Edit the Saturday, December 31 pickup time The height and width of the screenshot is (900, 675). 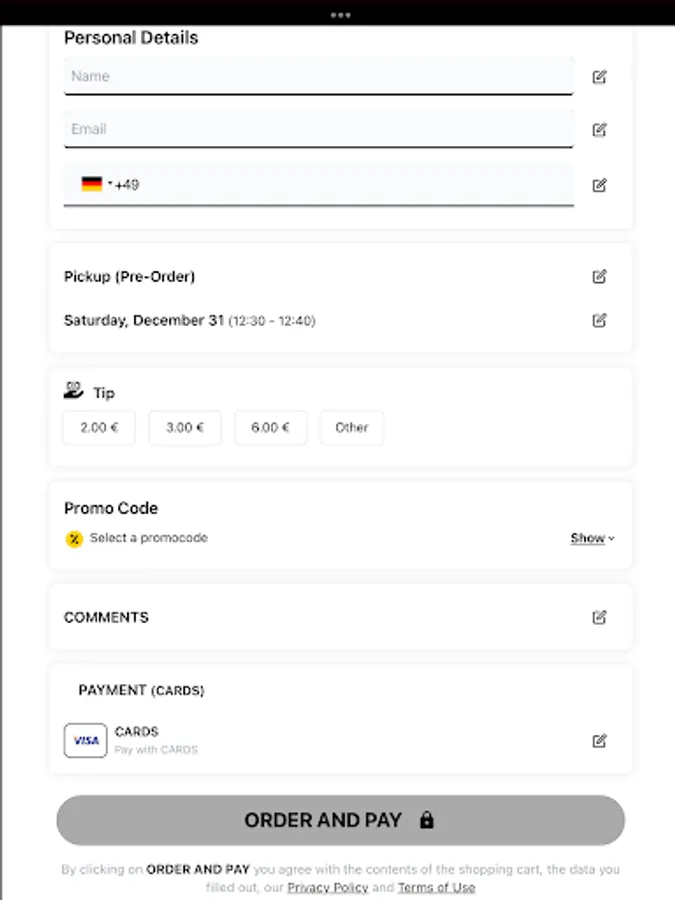pos(599,321)
